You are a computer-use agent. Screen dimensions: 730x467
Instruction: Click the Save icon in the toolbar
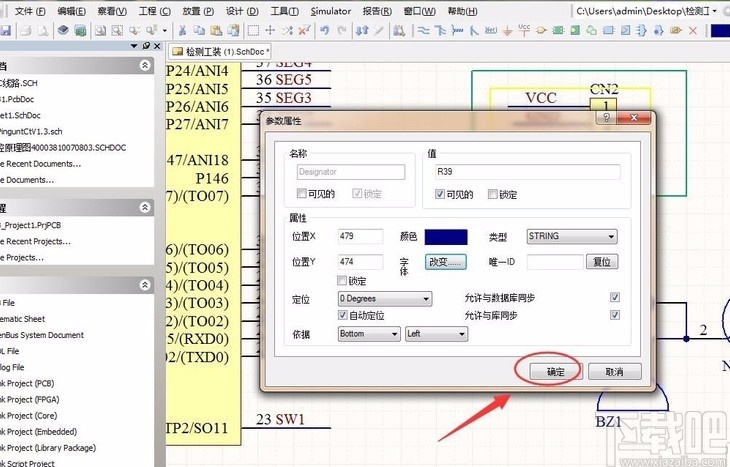5,31
